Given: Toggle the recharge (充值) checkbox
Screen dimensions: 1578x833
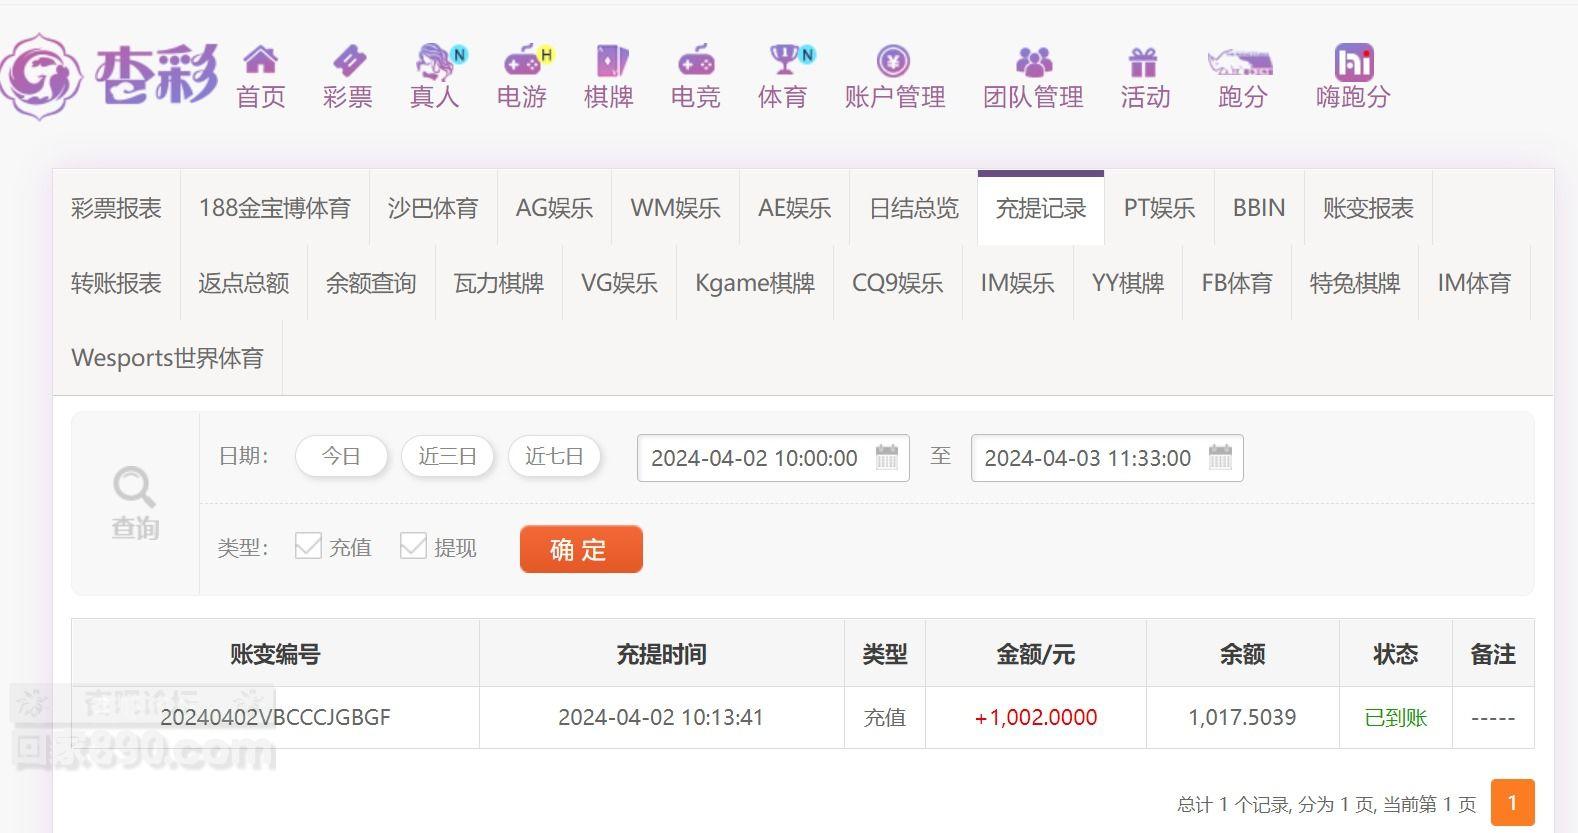Looking at the screenshot, I should (x=308, y=546).
